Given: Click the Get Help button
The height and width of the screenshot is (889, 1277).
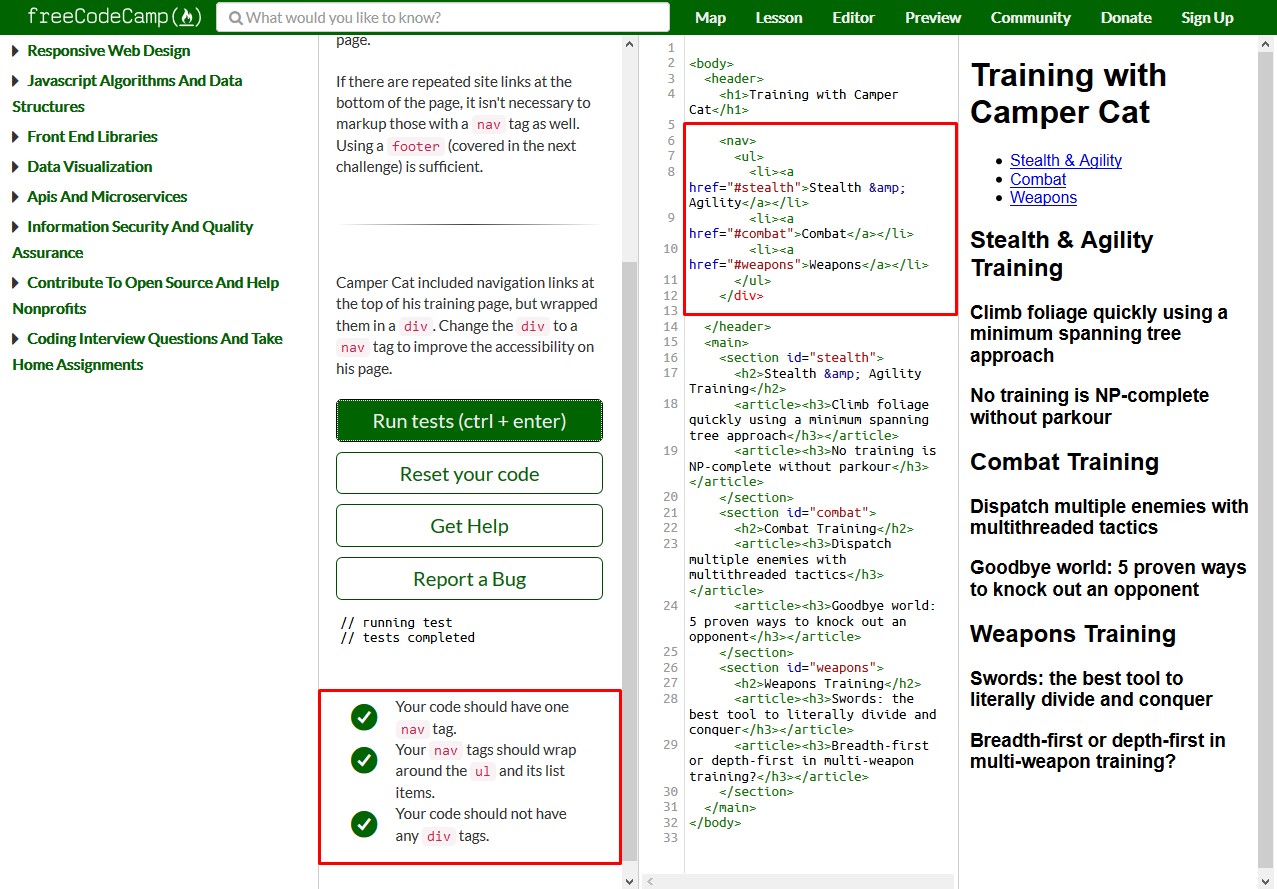Looking at the screenshot, I should (469, 526).
